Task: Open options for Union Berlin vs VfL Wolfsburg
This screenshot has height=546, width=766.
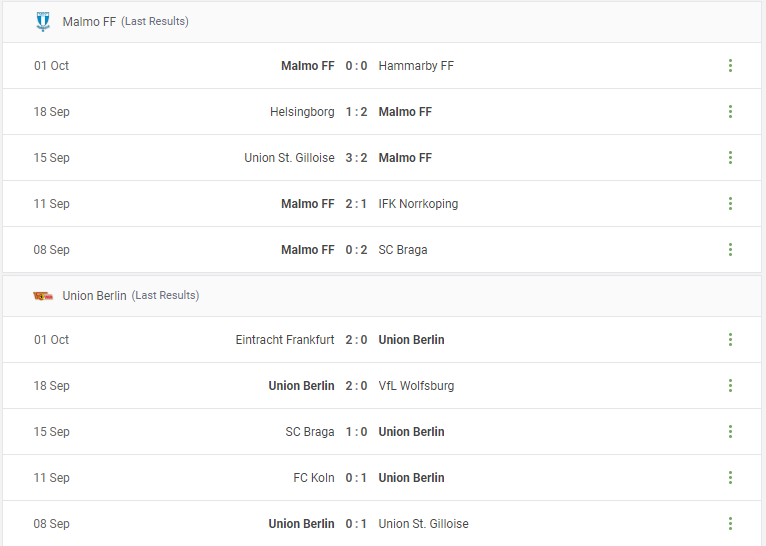Action: tap(730, 385)
